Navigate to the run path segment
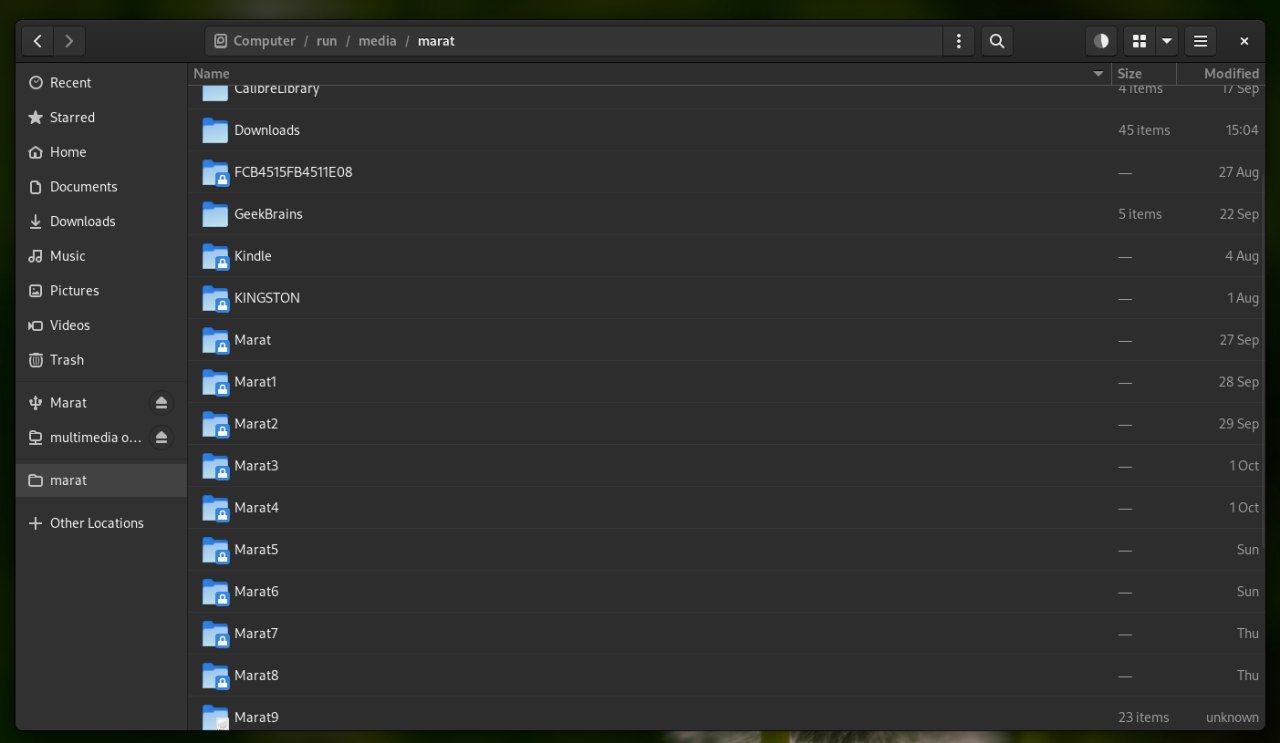Viewport: 1280px width, 743px height. [327, 41]
